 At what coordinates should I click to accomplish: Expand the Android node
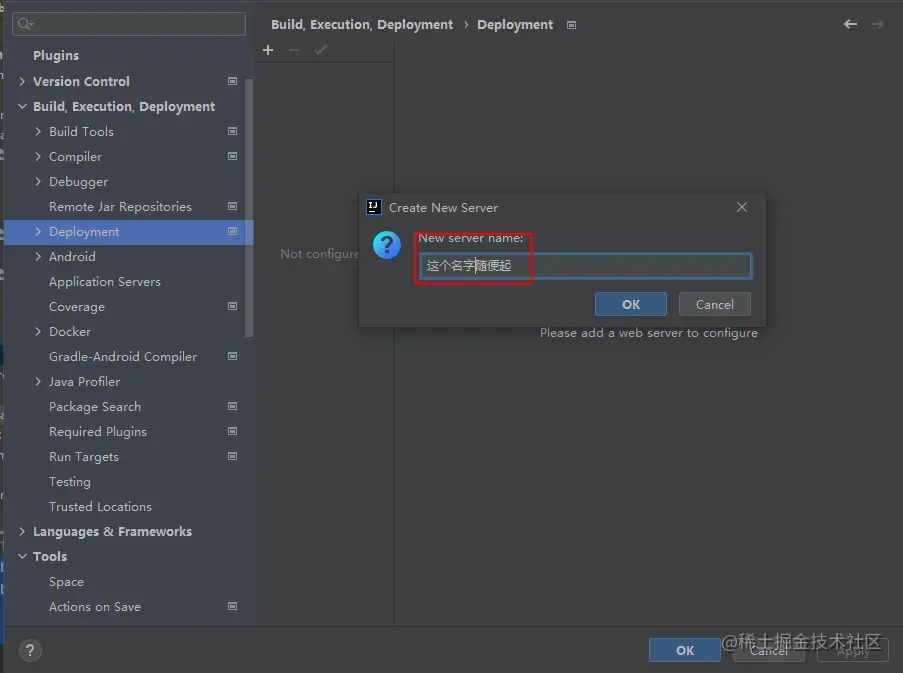[38, 256]
